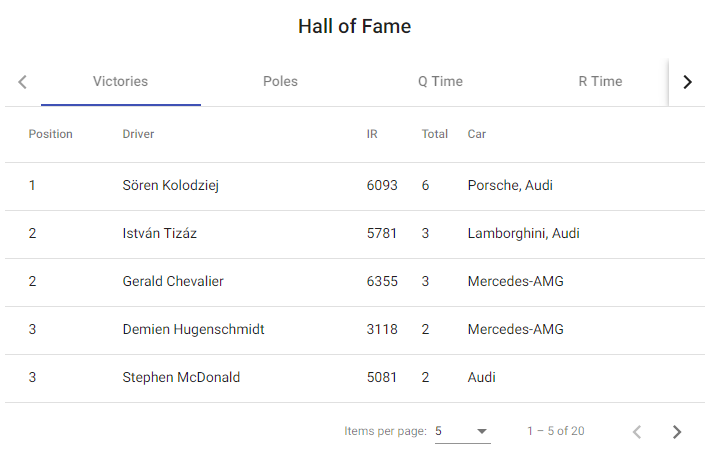Click the Car column header

coord(477,134)
